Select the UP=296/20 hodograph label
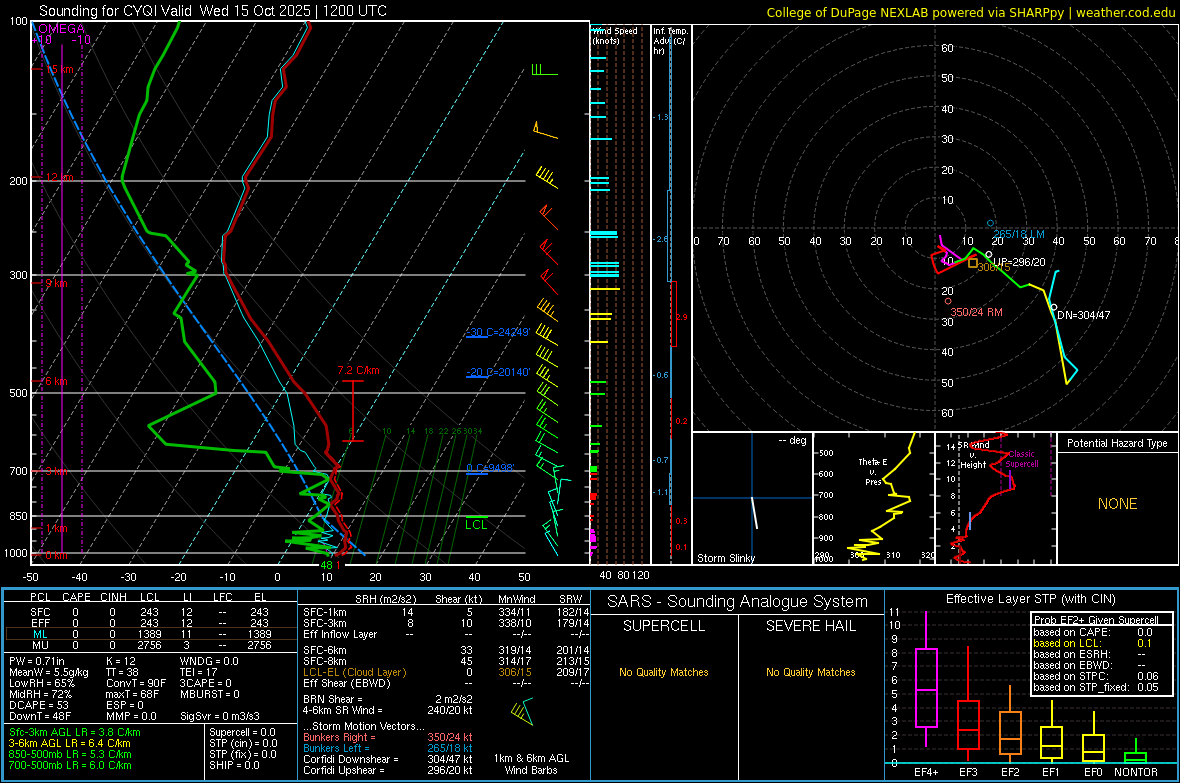 tap(1019, 262)
